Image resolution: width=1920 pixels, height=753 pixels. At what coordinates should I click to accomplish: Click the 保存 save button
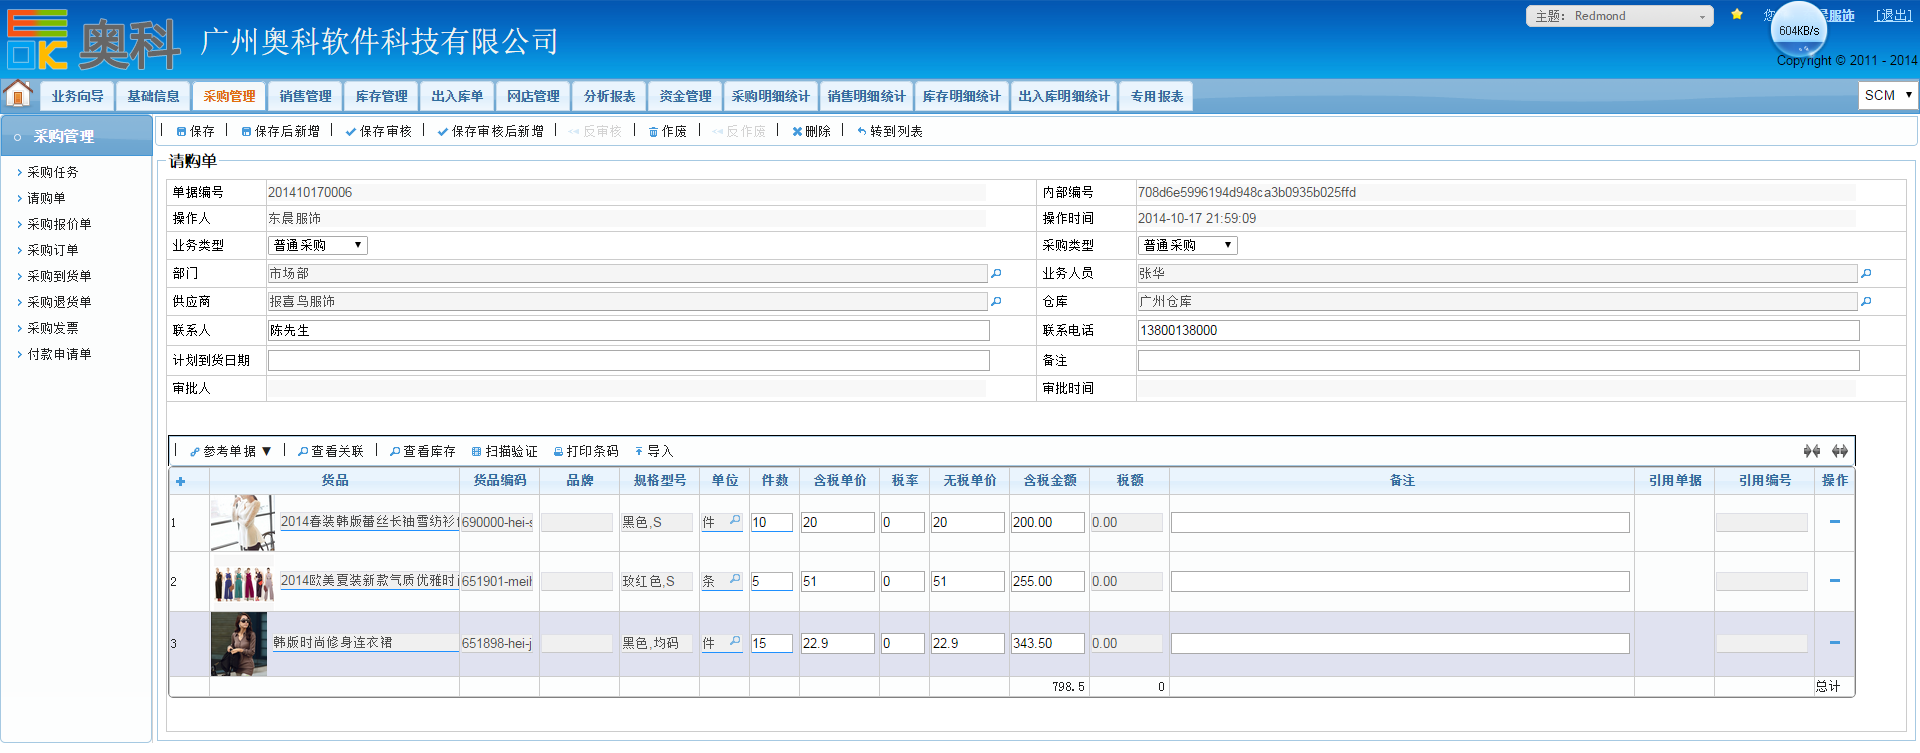[195, 131]
